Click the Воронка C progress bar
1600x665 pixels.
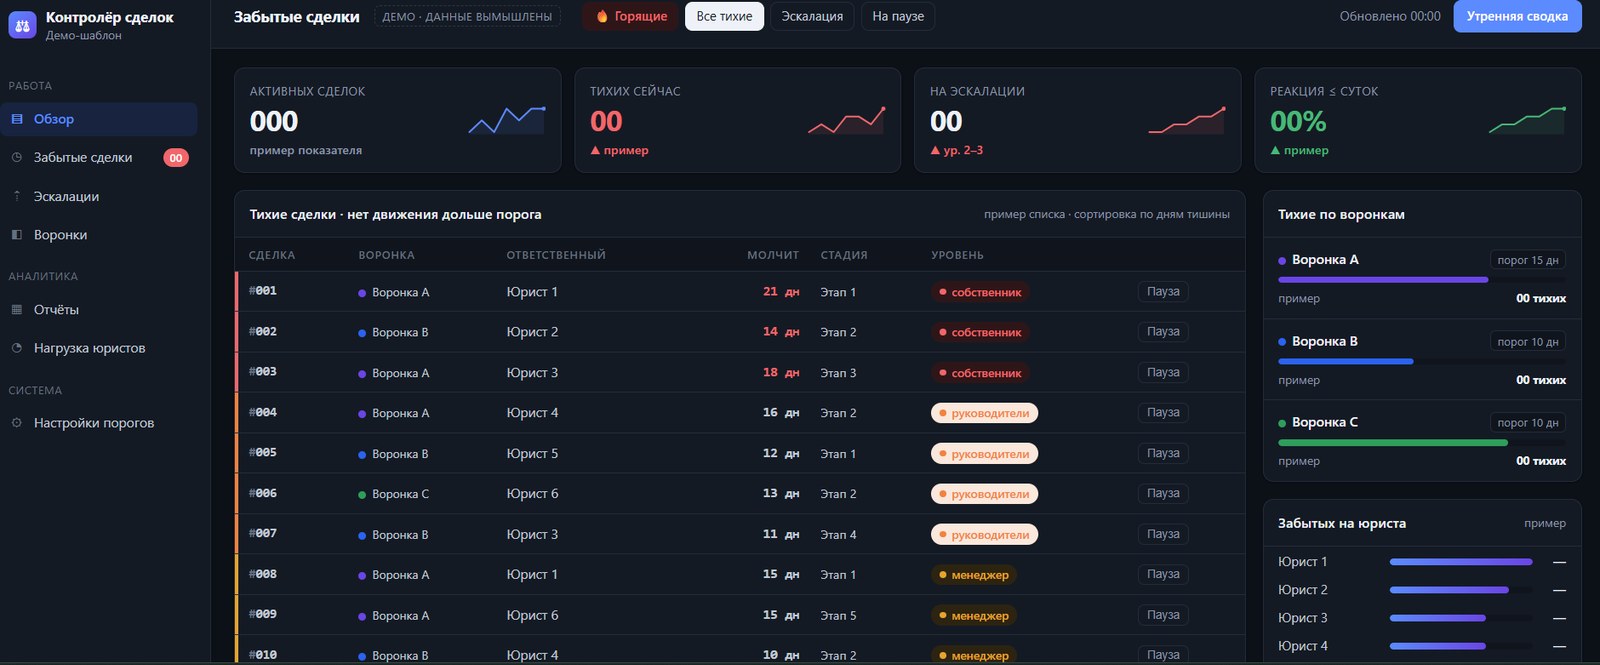1422,442
